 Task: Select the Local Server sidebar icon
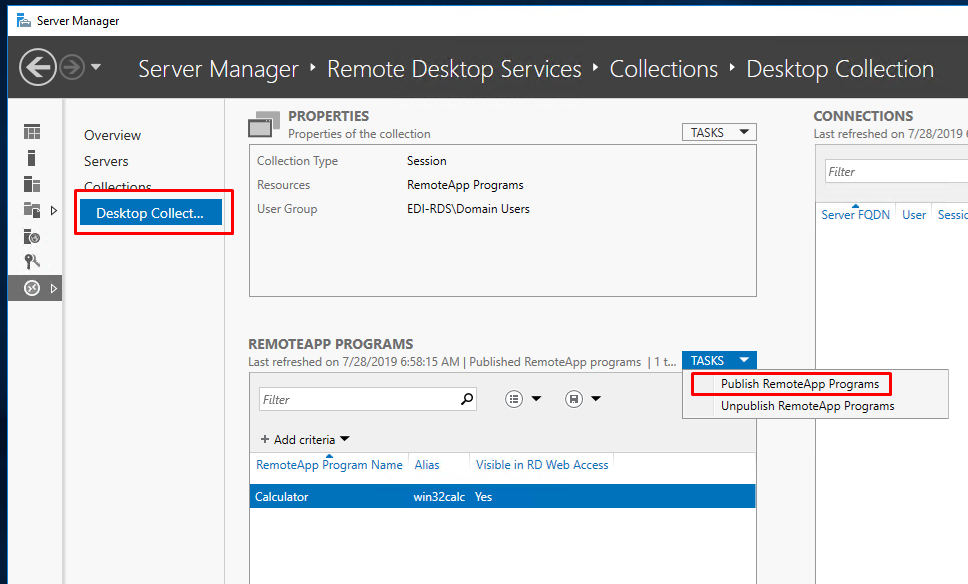31,158
